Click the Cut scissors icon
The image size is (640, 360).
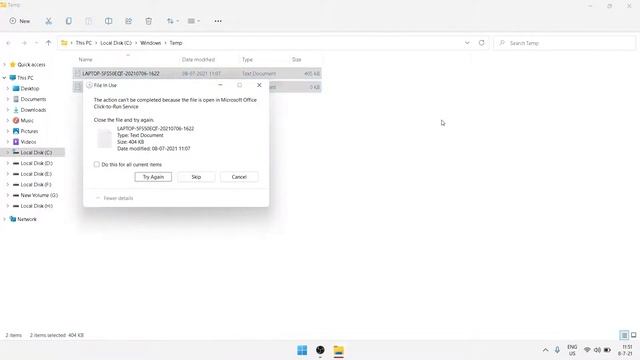(49, 21)
